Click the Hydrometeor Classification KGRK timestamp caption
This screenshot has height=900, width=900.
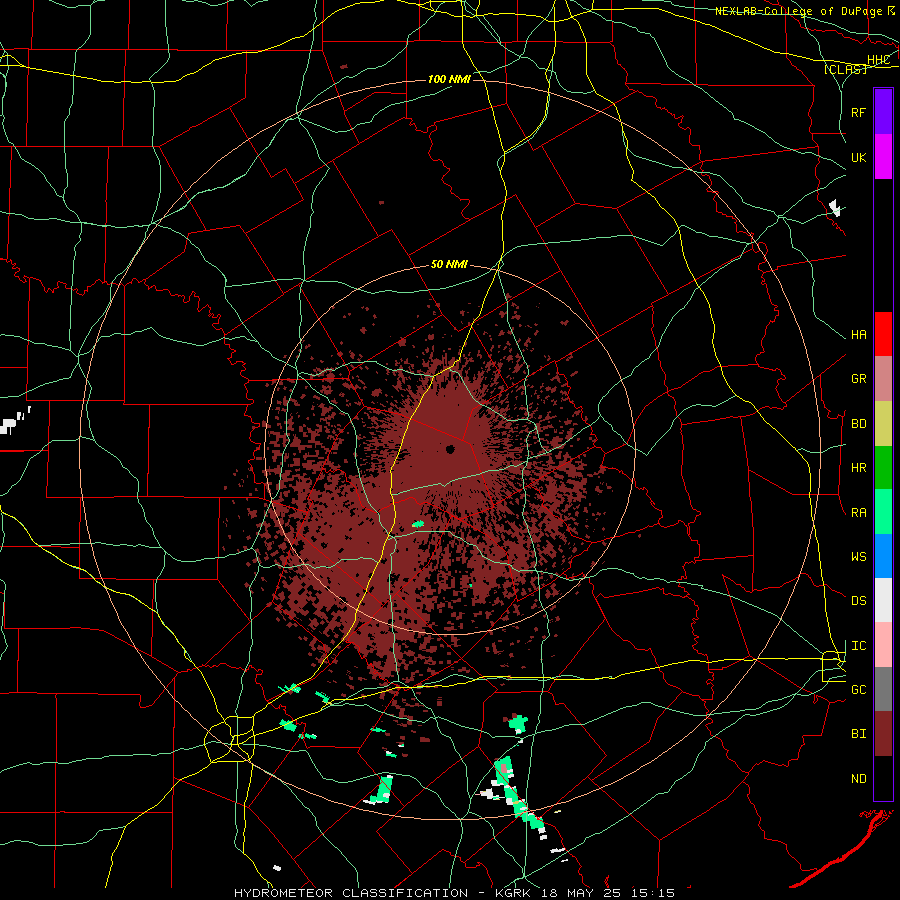click(x=454, y=893)
